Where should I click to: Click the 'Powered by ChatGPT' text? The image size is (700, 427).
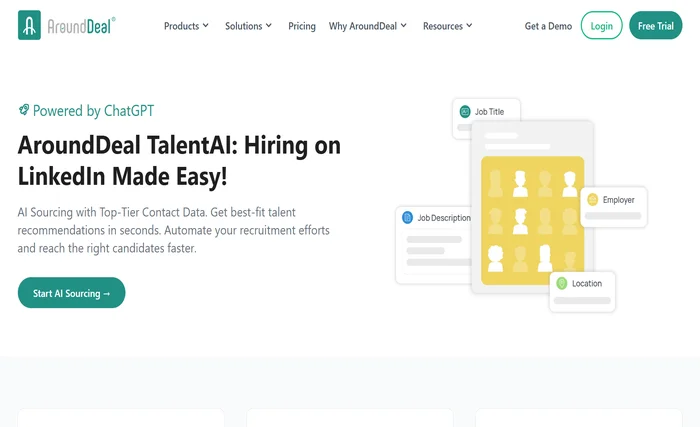click(x=93, y=110)
